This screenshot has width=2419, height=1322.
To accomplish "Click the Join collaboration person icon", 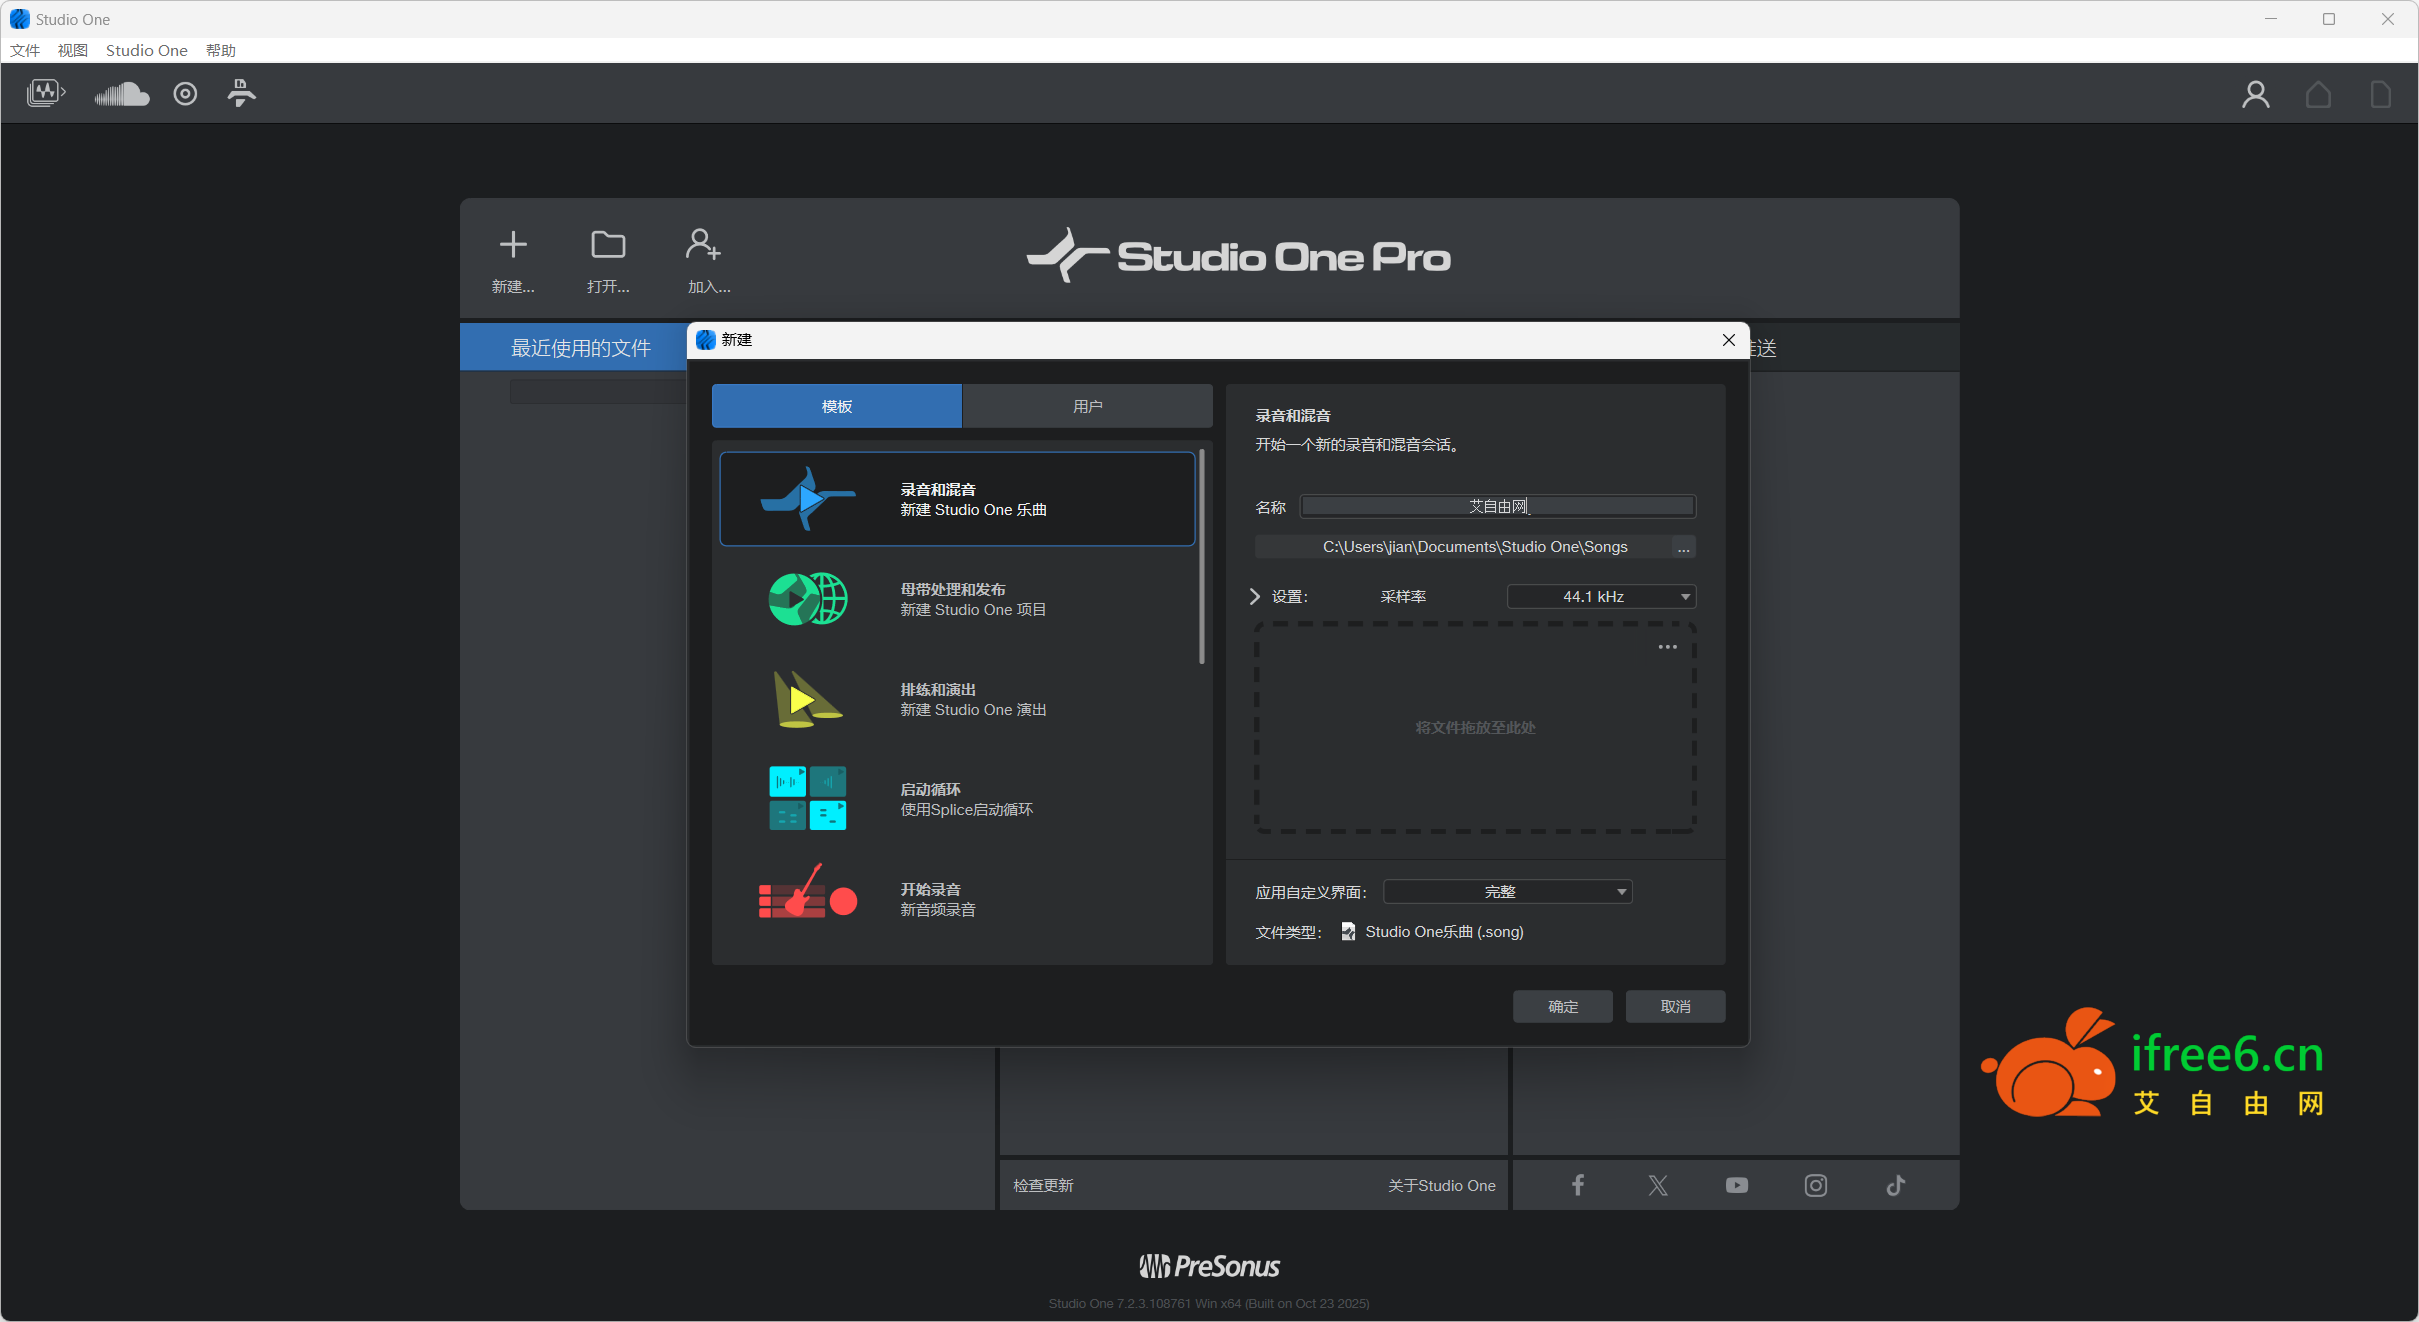I will pos(703,245).
